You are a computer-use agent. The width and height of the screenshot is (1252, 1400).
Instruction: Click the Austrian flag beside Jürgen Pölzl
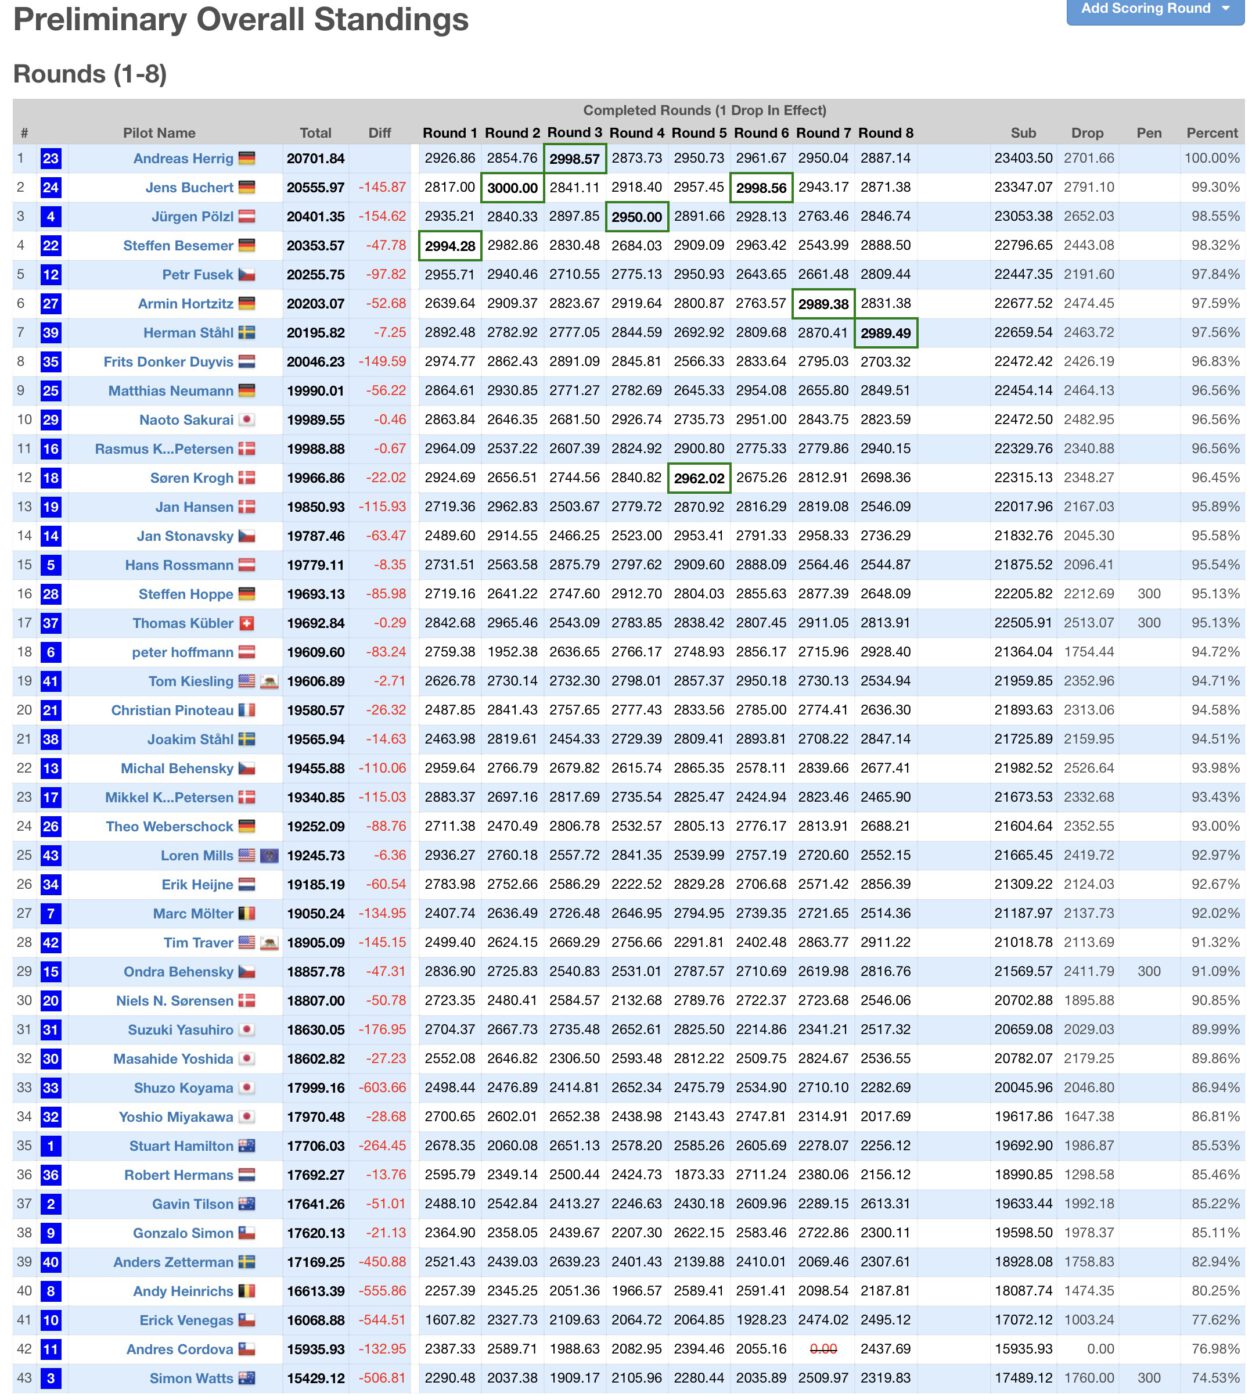[x=247, y=217]
